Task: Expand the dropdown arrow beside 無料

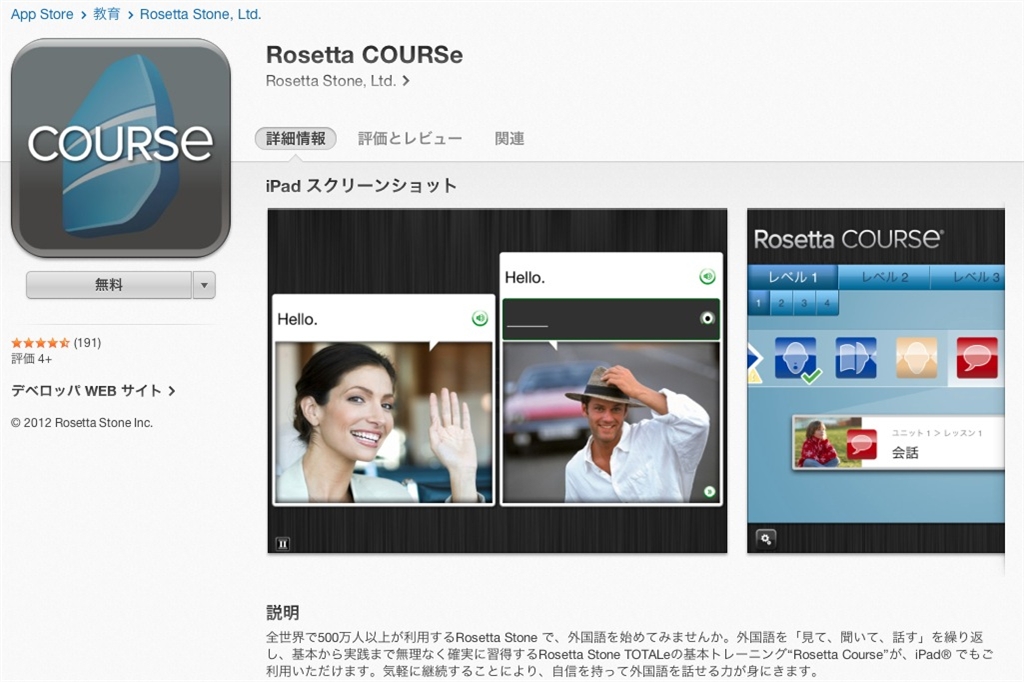Action: pyautogui.click(x=204, y=285)
